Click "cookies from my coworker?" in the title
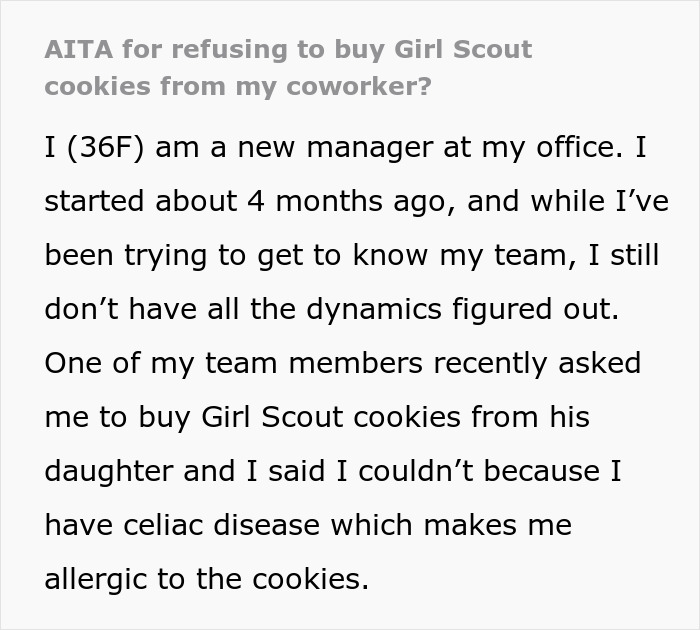The height and width of the screenshot is (630, 700). pos(238,85)
